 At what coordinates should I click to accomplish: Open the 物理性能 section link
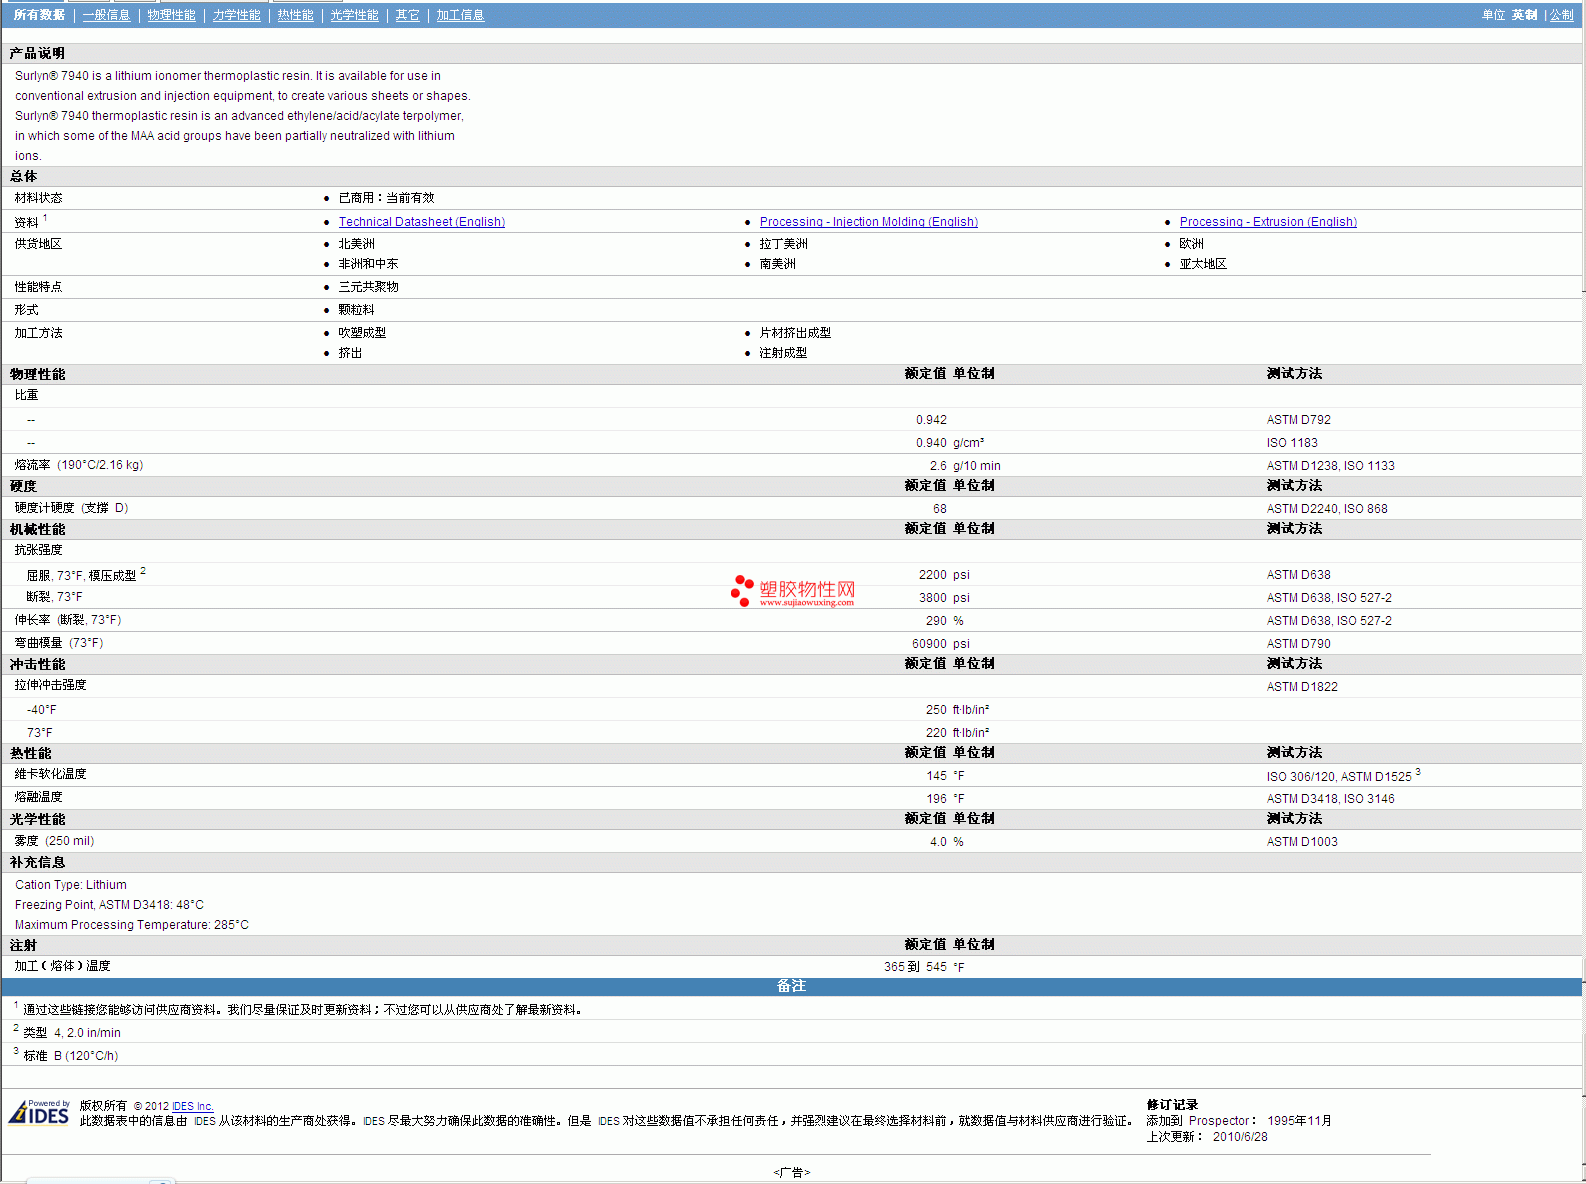coord(171,15)
